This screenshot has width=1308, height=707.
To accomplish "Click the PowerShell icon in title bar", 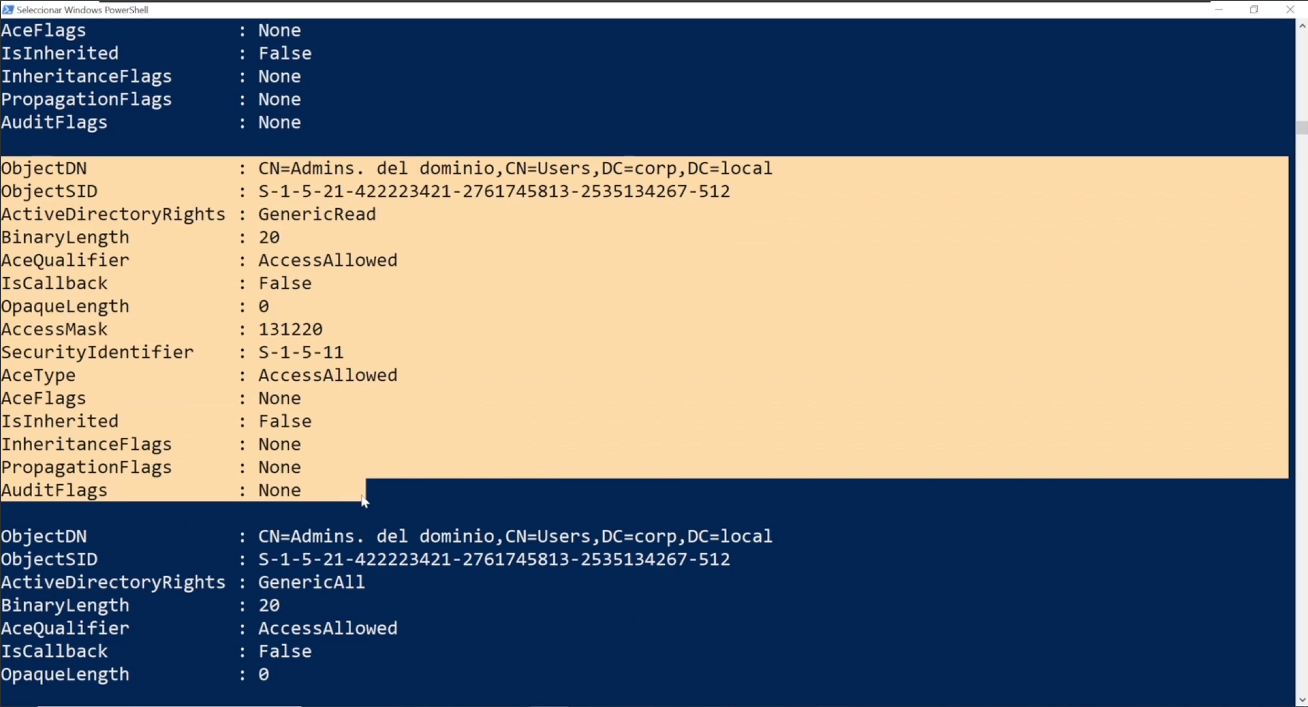I will [x=8, y=9].
